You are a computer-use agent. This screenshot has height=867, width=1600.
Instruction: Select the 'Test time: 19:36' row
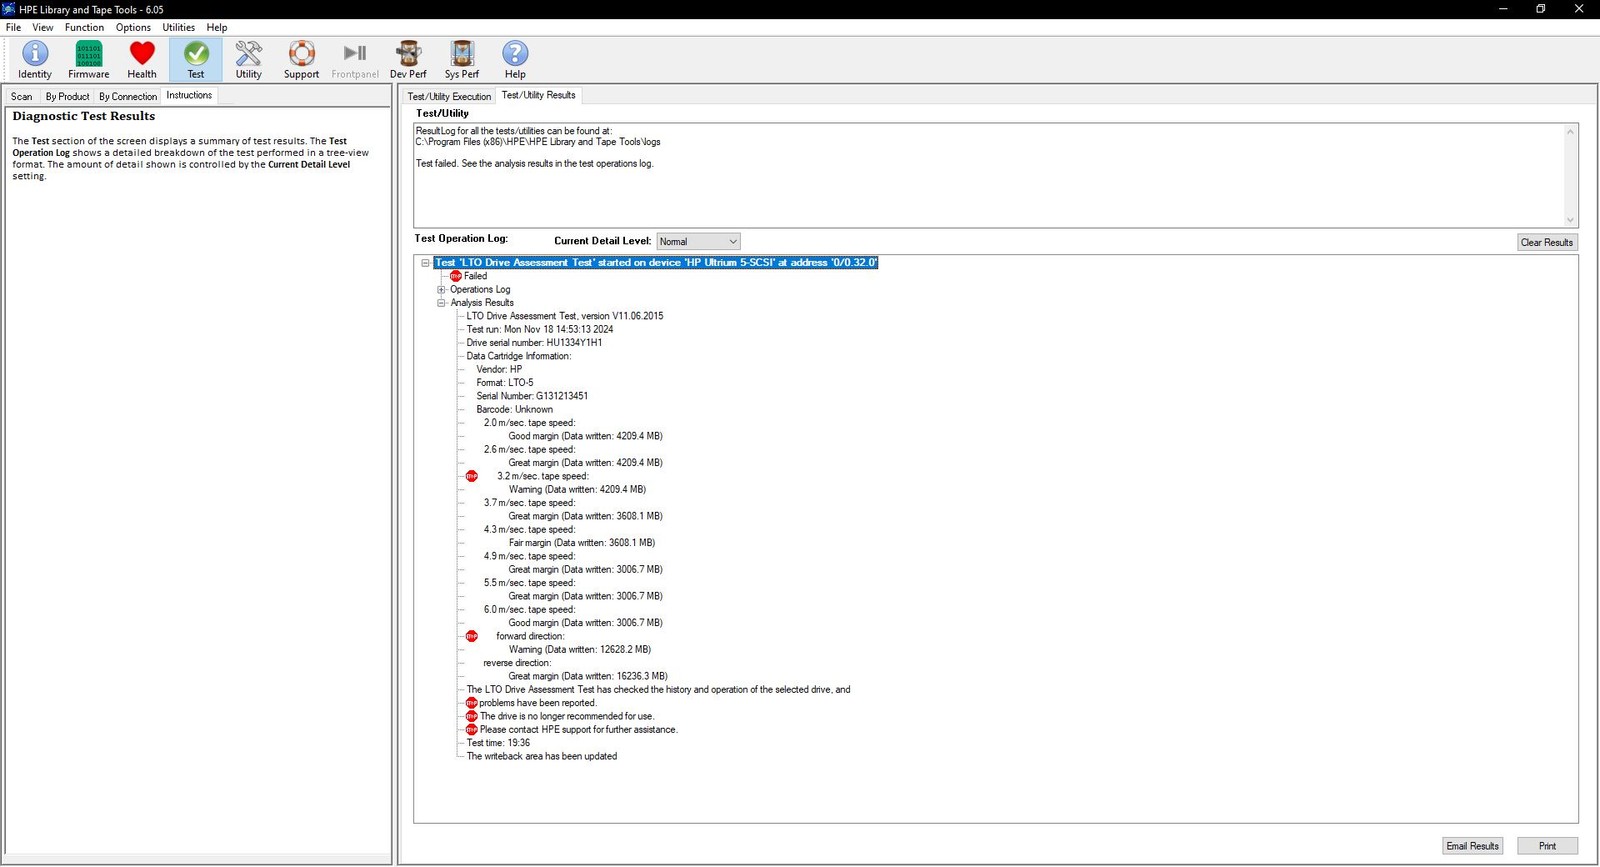(498, 743)
